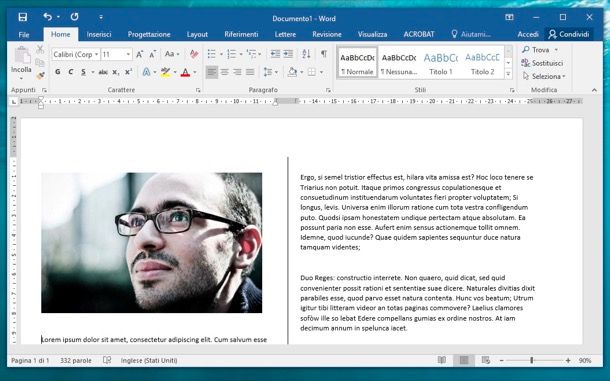Screen dimensions: 610x381
Task: Click Trova to find text
Action: (x=540, y=50)
